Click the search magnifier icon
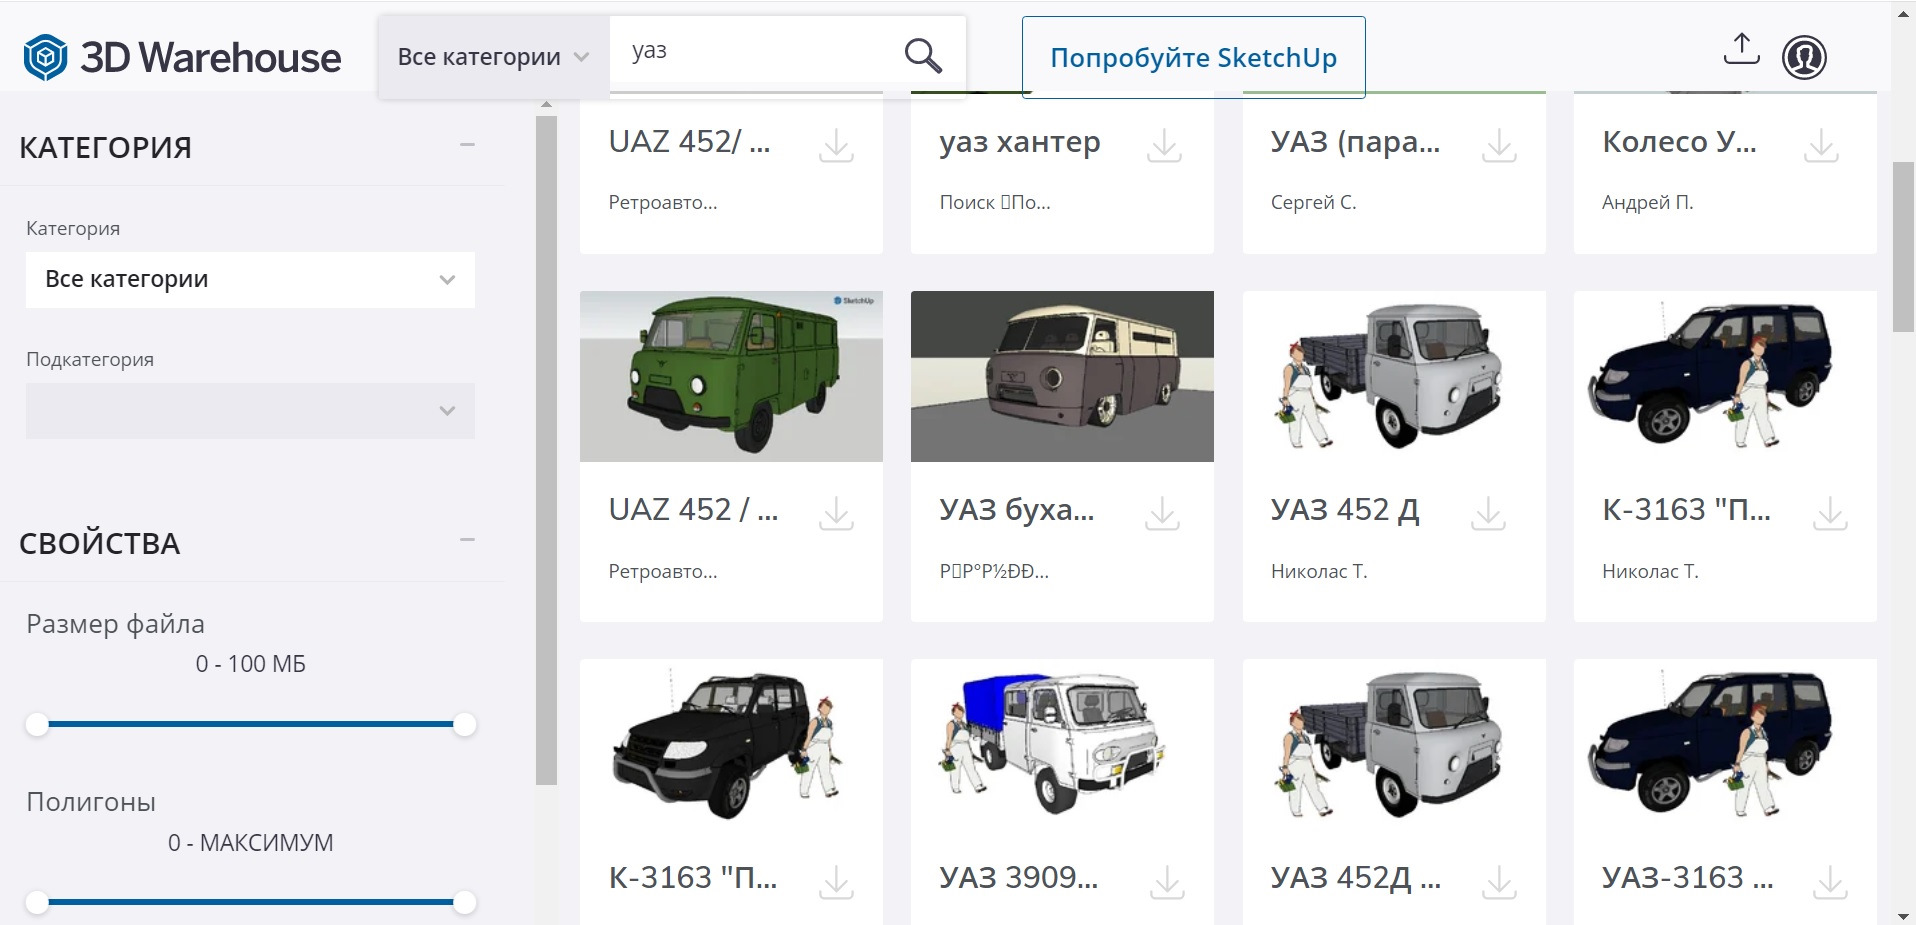Image resolution: width=1916 pixels, height=925 pixels. (921, 54)
